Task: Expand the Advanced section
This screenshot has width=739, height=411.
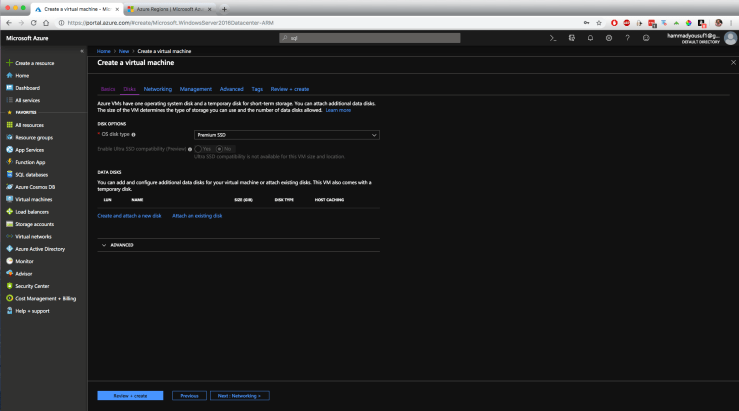Action: [x=118, y=244]
